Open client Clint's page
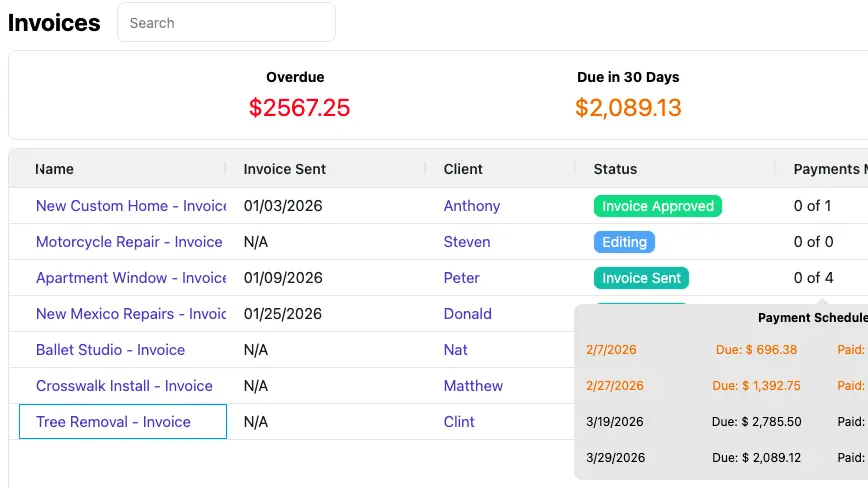The image size is (868, 488). [x=459, y=422]
